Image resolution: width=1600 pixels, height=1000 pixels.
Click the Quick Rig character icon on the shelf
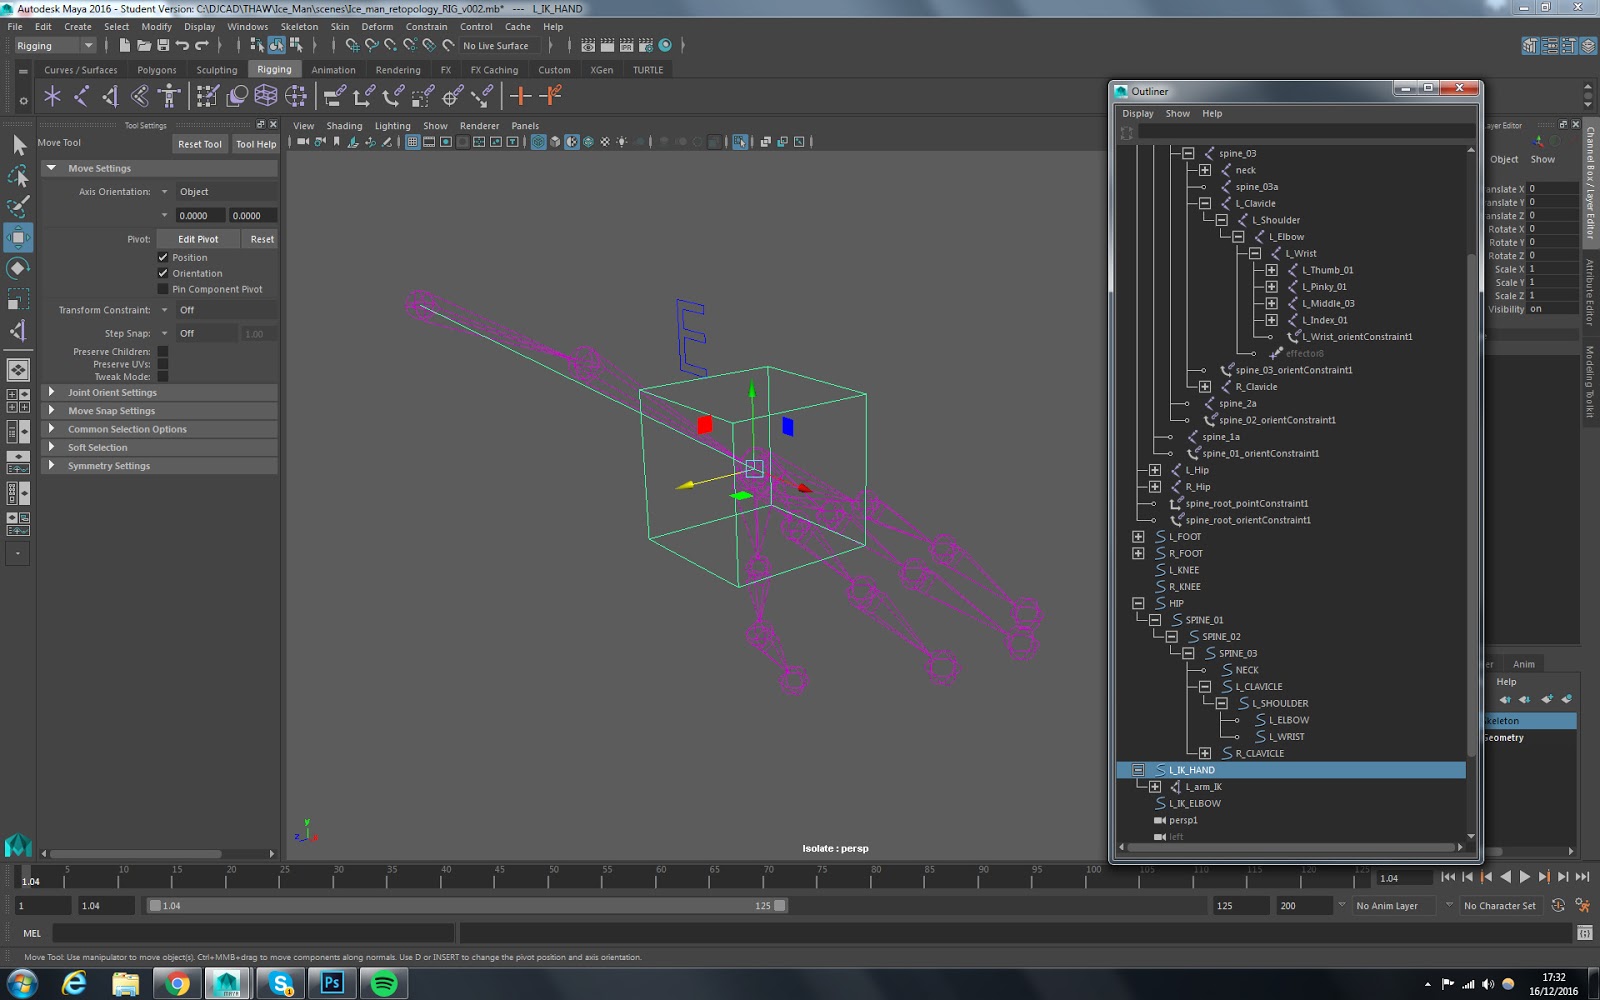168,96
